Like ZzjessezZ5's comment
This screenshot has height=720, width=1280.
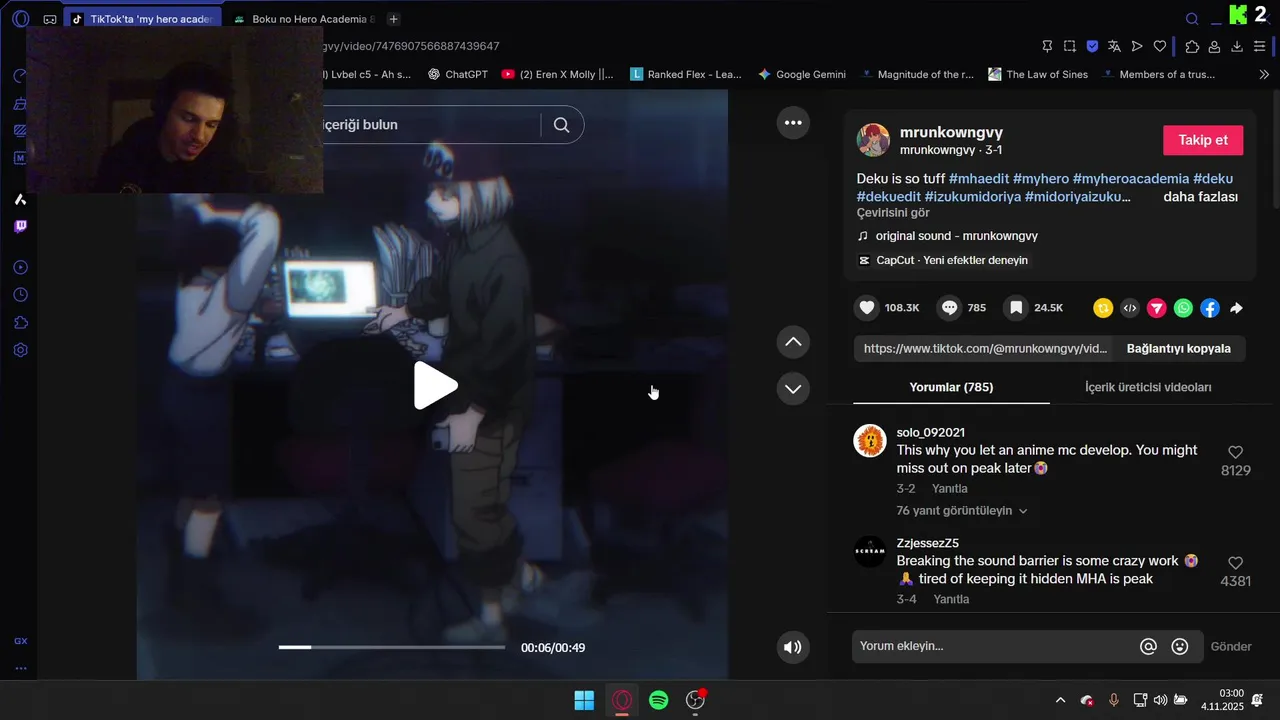click(1235, 563)
